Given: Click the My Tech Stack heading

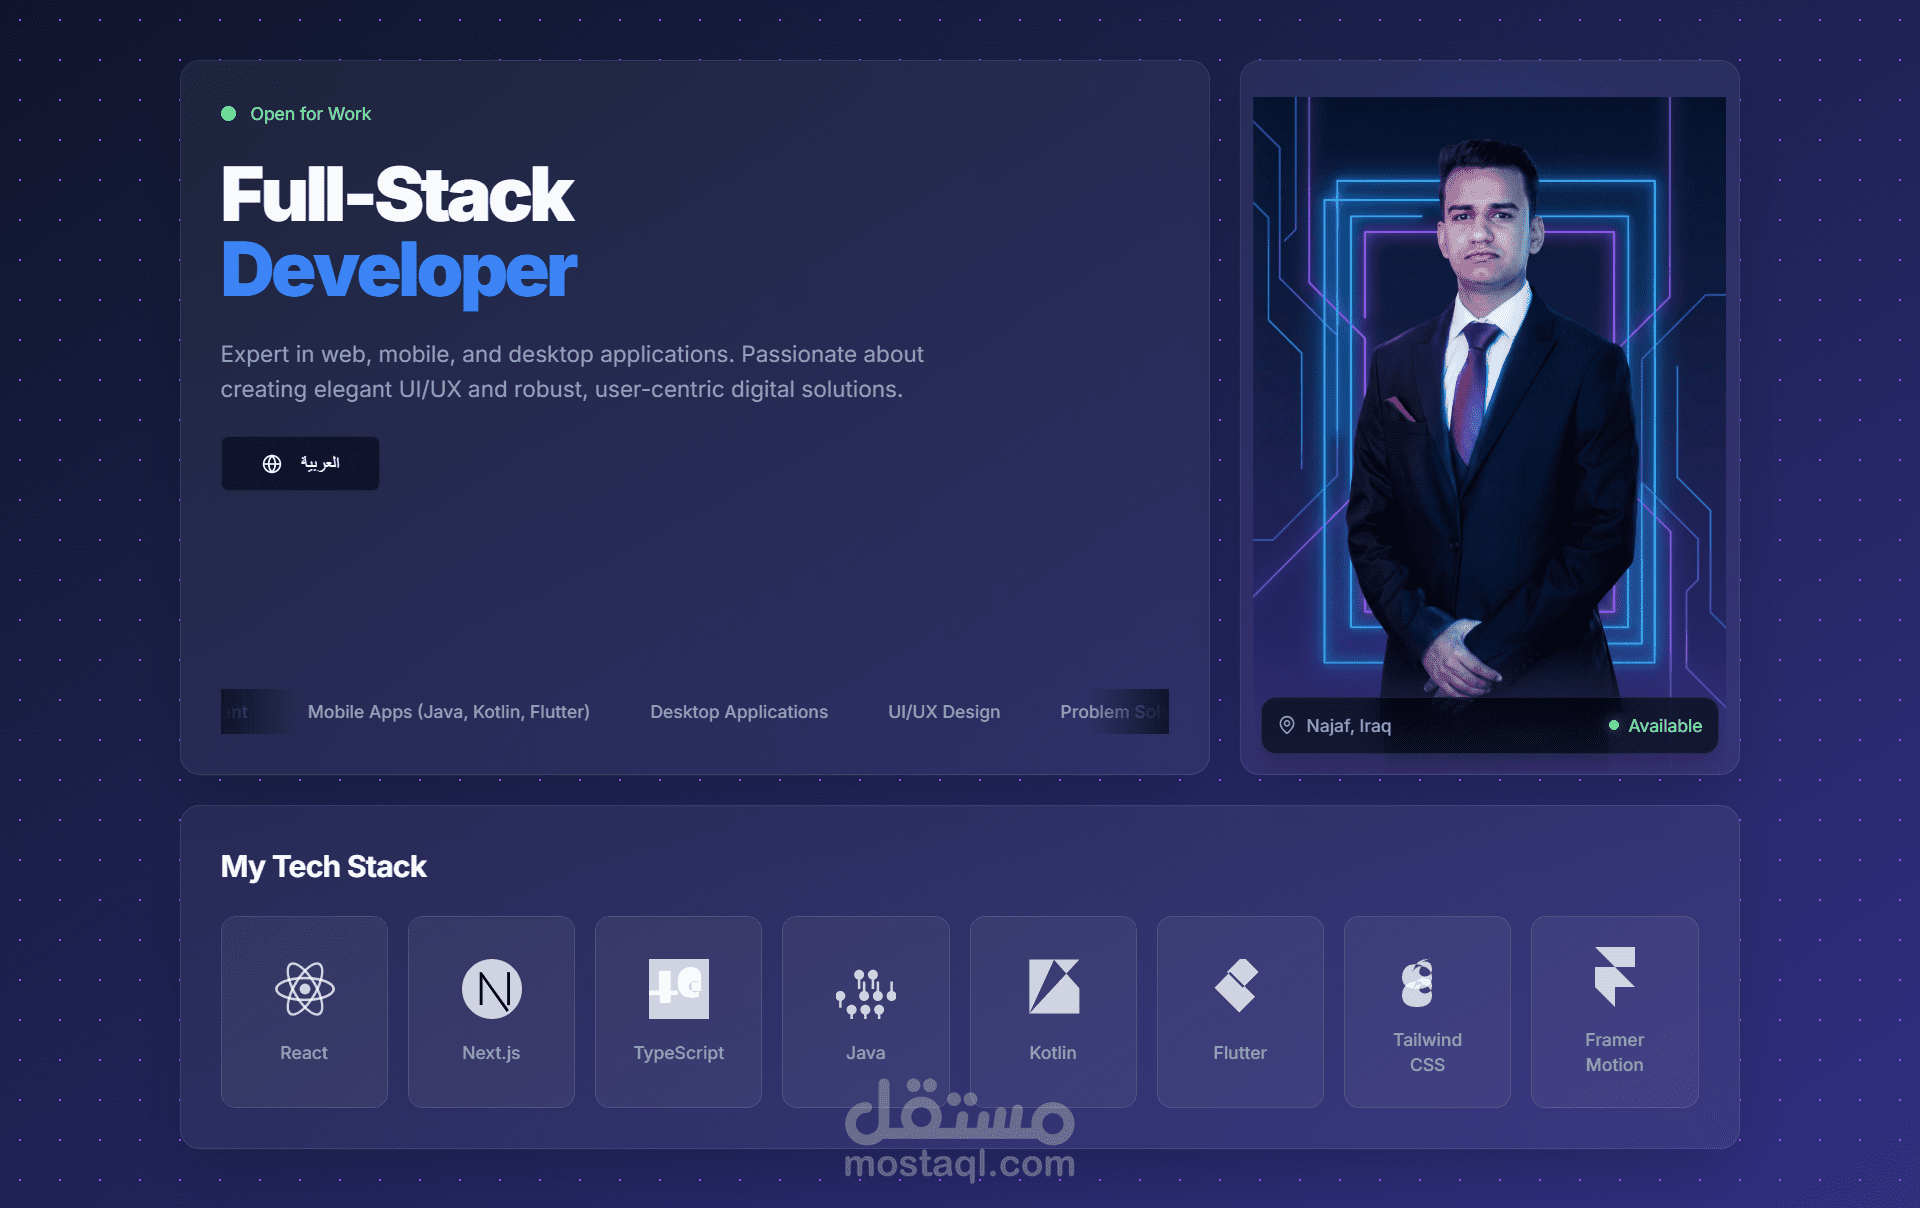Looking at the screenshot, I should tap(323, 866).
